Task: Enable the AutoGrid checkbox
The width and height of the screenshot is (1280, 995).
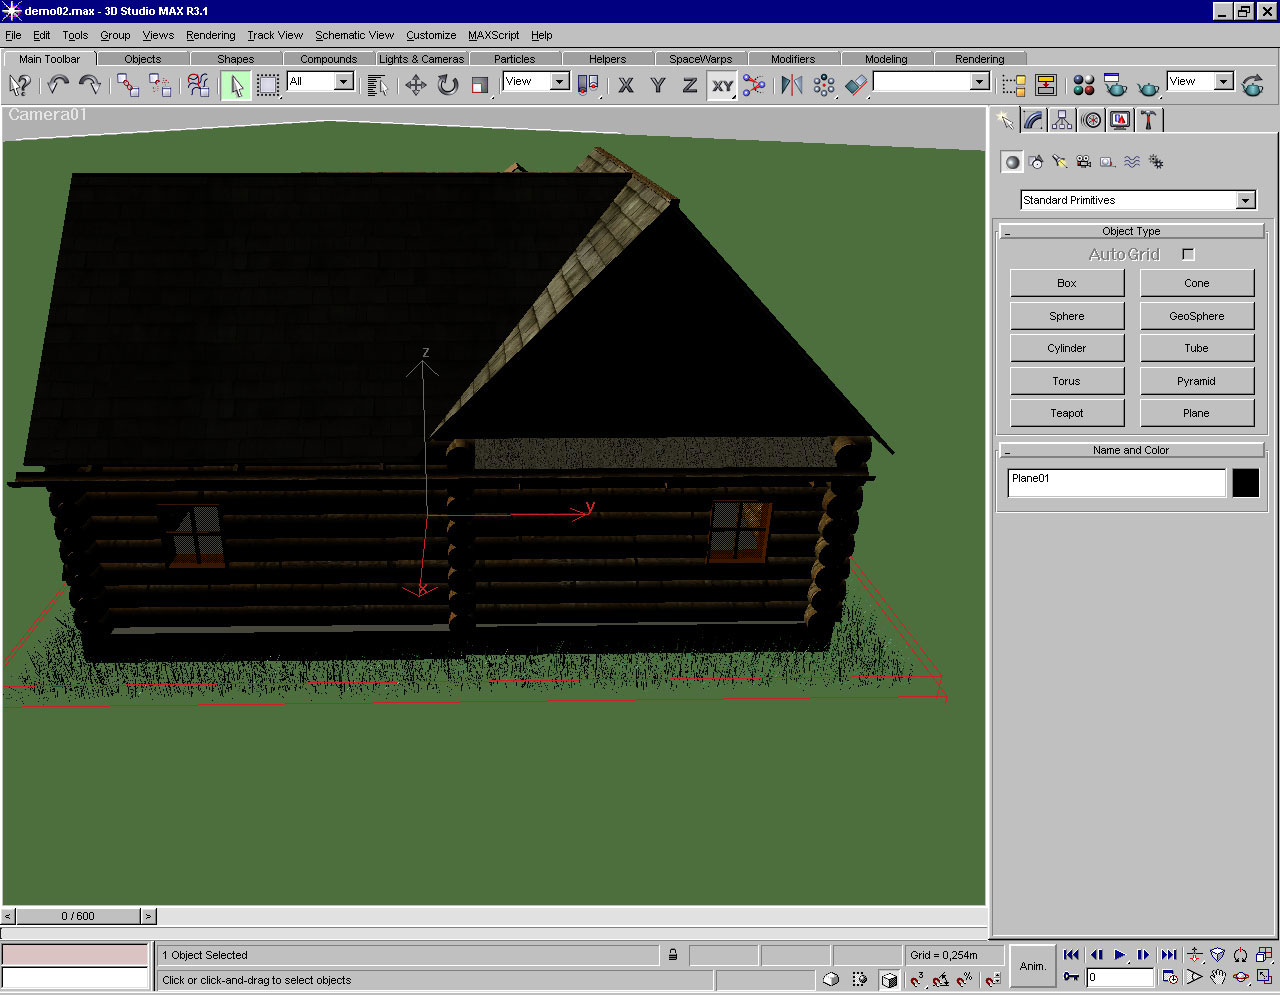Action: coord(1188,255)
